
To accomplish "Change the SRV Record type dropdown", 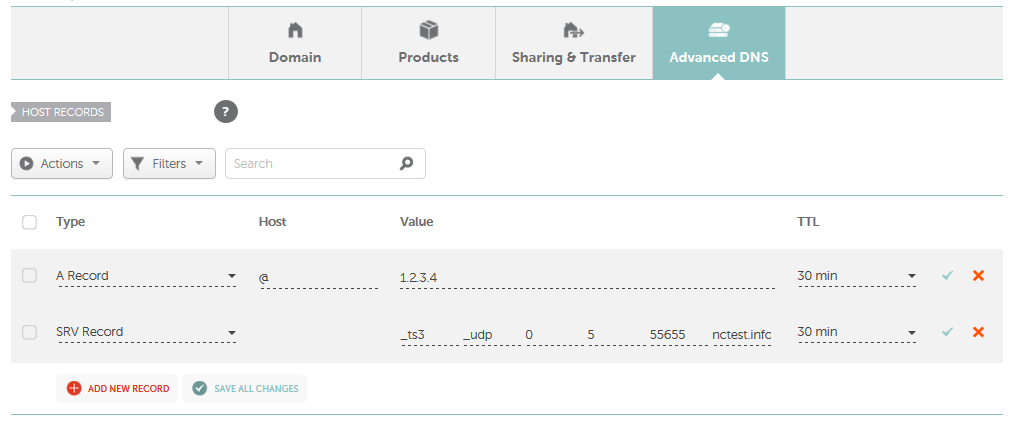I will tap(146, 333).
